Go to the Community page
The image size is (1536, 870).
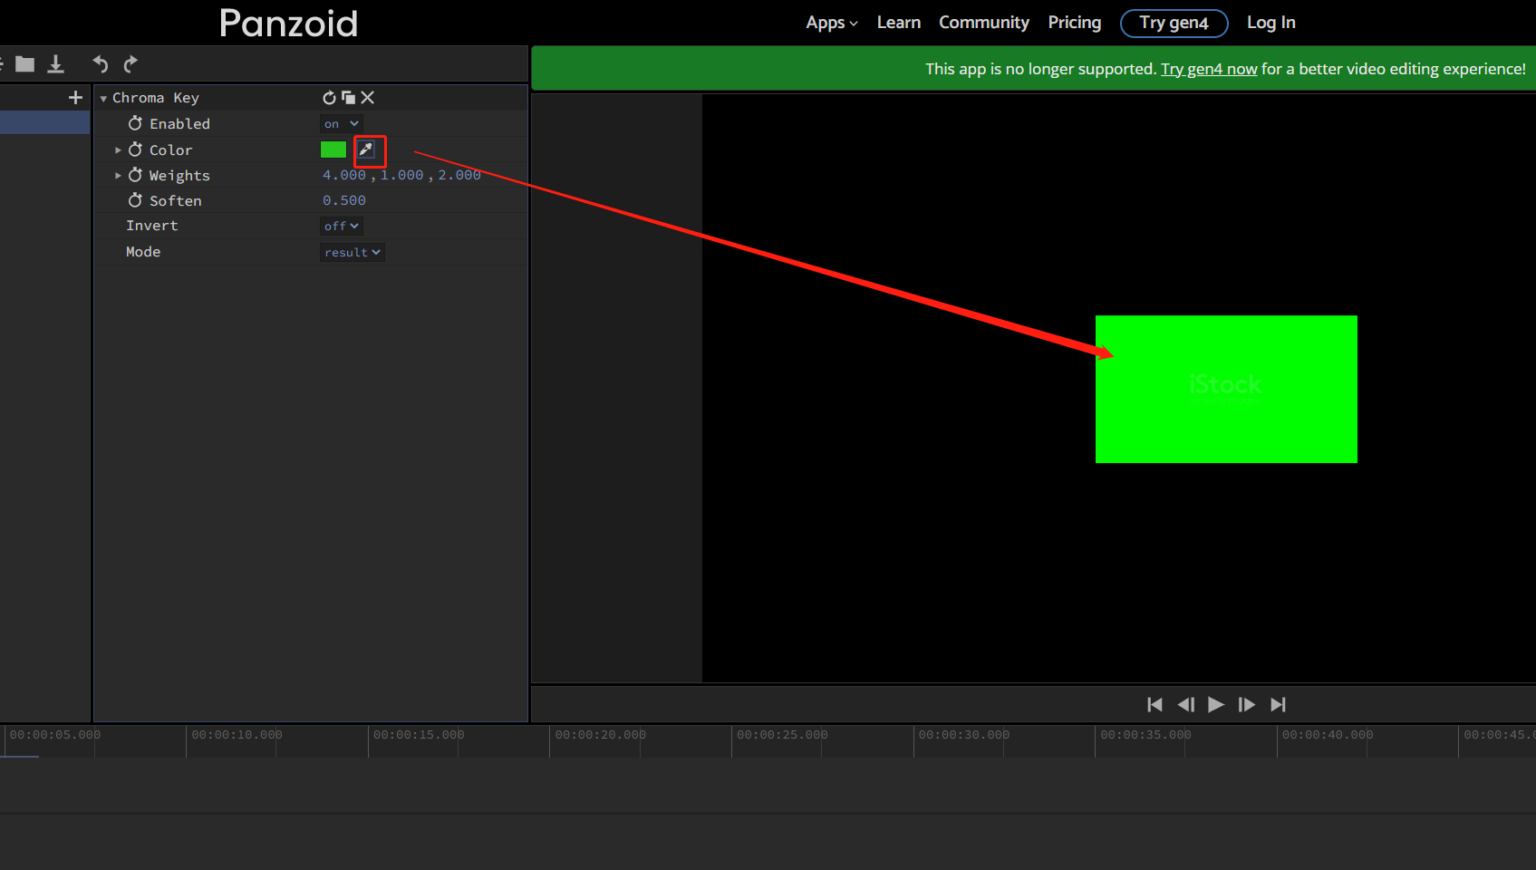click(983, 22)
